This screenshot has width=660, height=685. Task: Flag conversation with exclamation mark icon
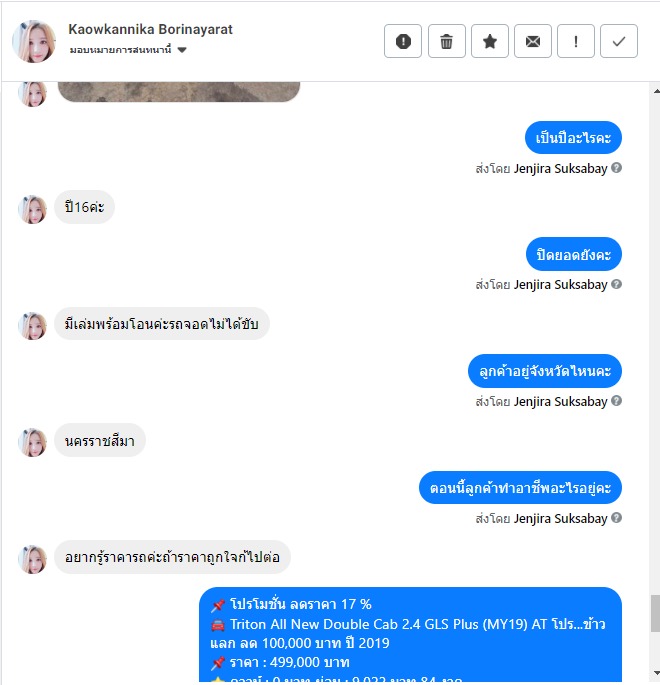pyautogui.click(x=576, y=42)
